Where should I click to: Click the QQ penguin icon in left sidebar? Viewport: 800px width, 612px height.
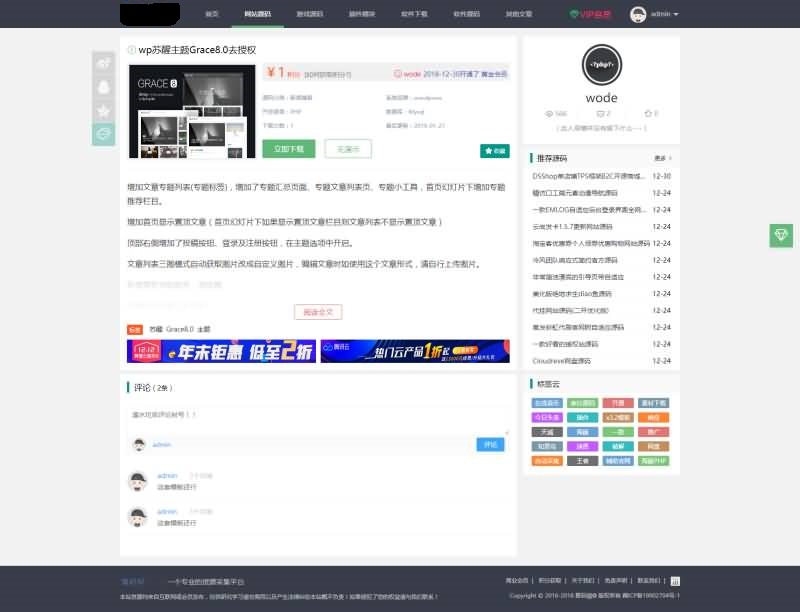coord(104,87)
